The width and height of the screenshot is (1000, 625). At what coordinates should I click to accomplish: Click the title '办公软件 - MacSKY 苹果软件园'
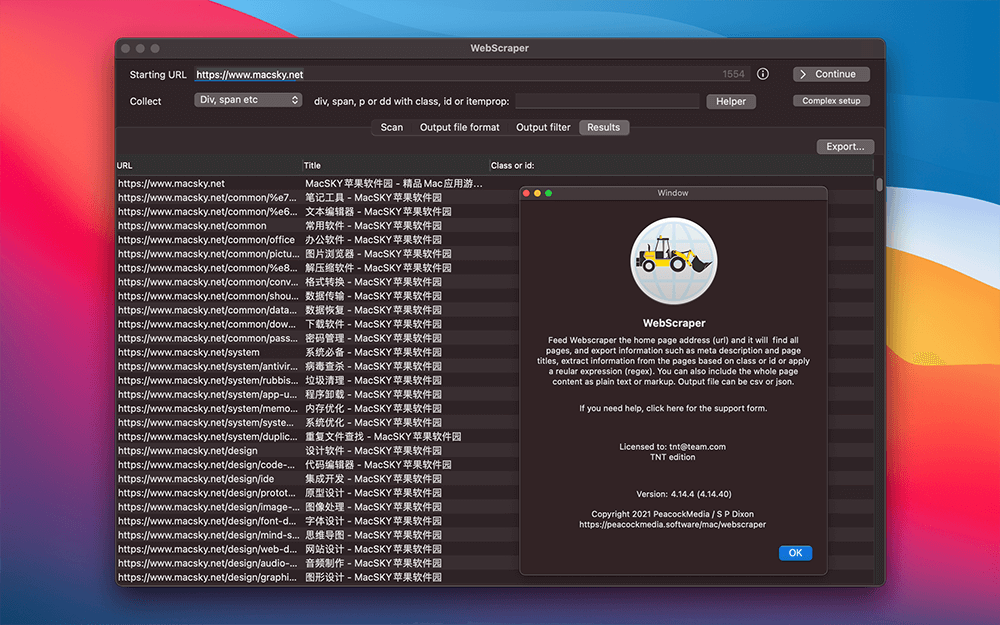(373, 240)
